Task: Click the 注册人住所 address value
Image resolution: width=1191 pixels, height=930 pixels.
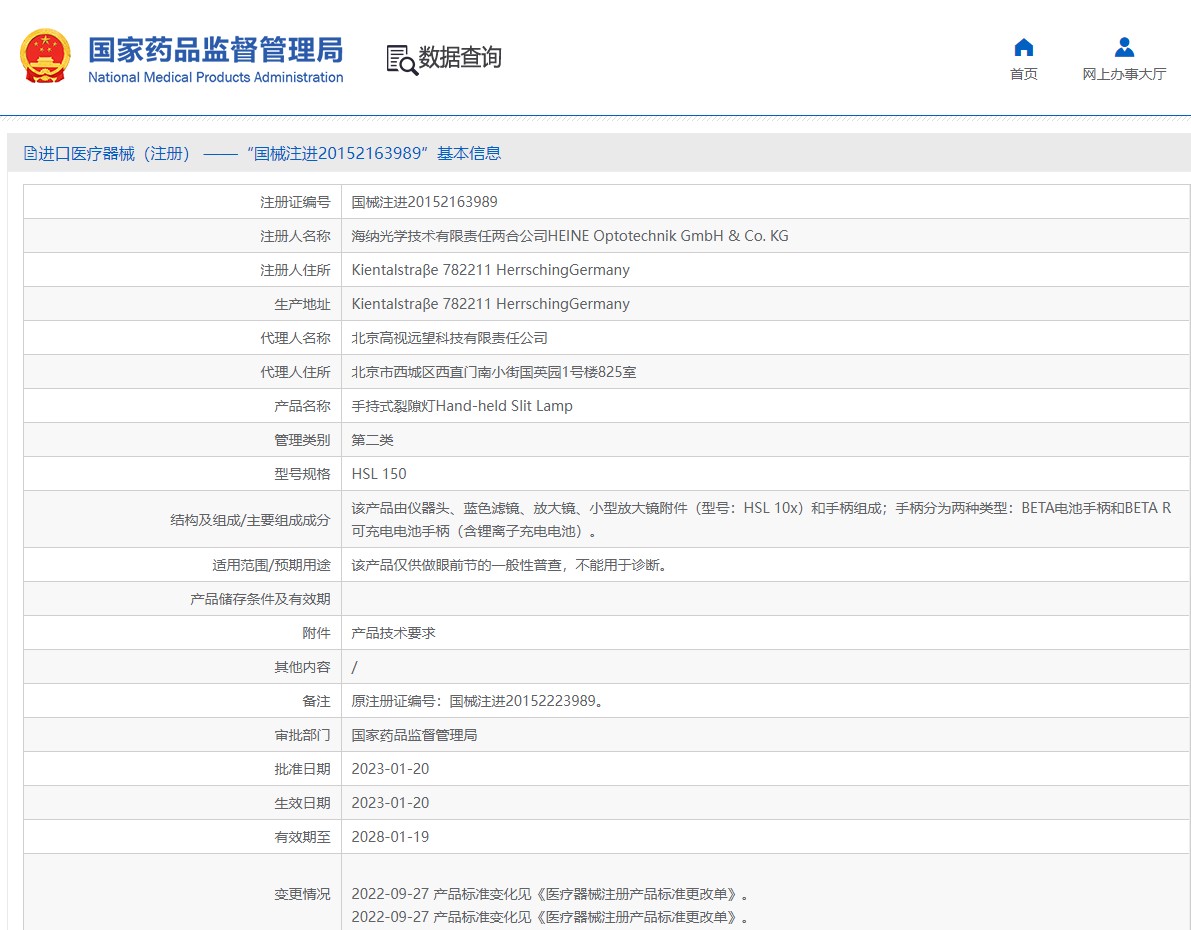Action: click(491, 270)
